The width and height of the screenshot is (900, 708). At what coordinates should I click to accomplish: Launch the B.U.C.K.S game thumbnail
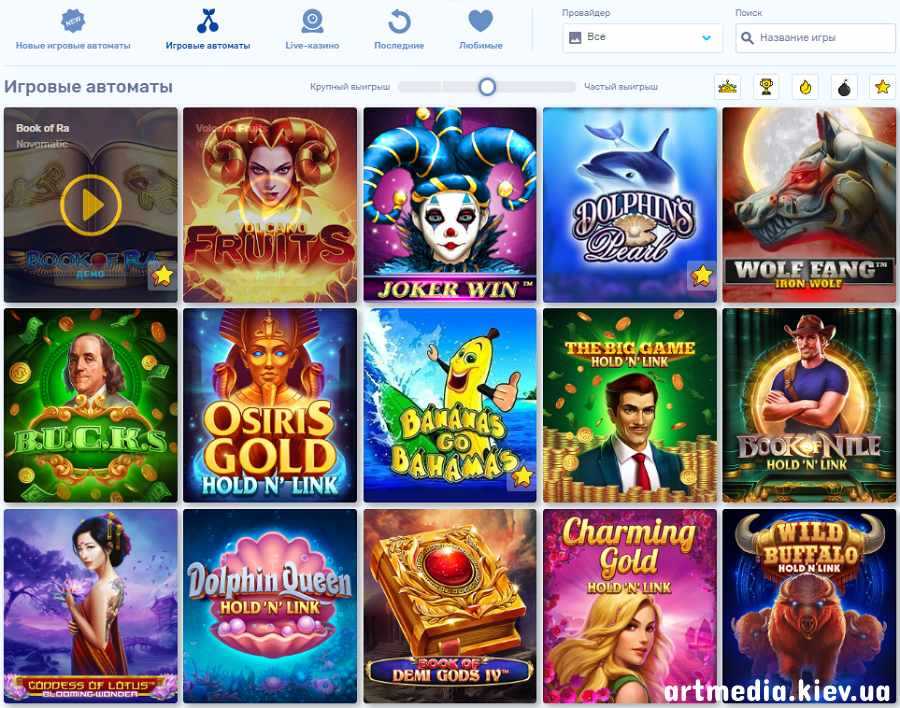click(x=91, y=405)
